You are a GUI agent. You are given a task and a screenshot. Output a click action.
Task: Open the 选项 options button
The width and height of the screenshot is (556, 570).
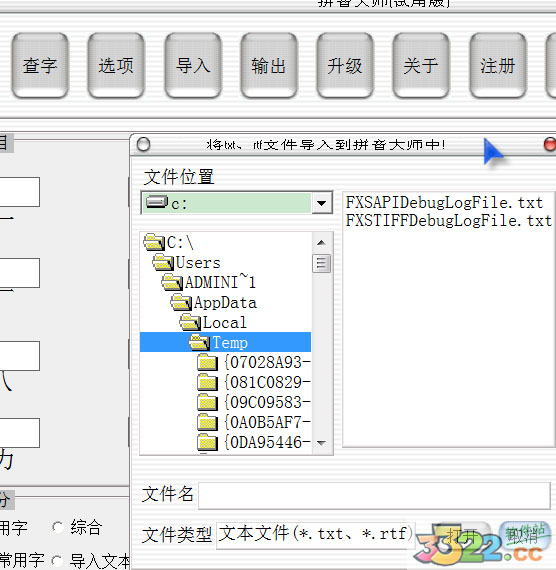click(116, 66)
